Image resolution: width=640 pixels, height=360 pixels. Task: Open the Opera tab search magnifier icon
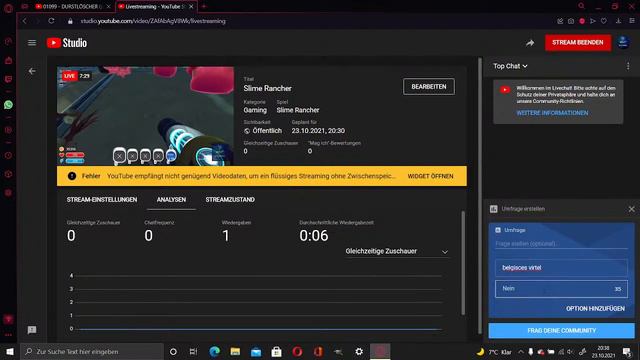click(581, 6)
